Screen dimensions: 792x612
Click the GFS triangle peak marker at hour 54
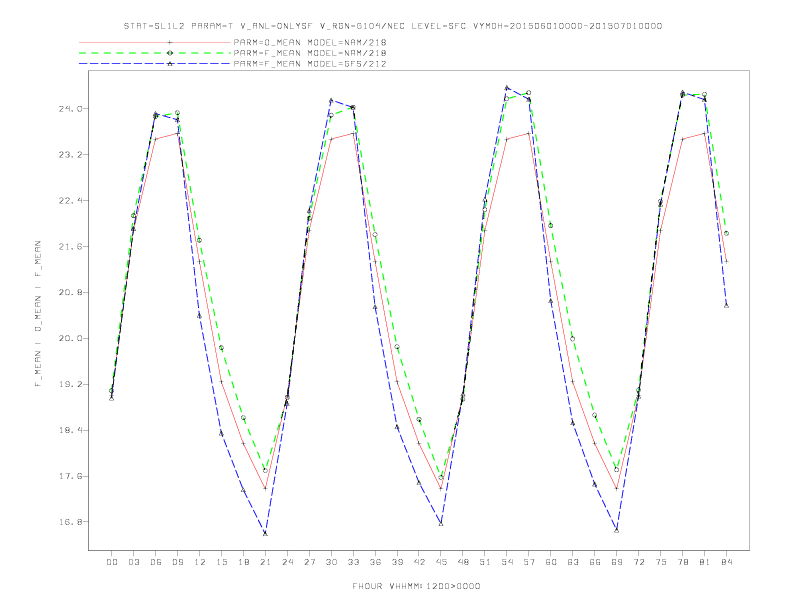[x=507, y=88]
